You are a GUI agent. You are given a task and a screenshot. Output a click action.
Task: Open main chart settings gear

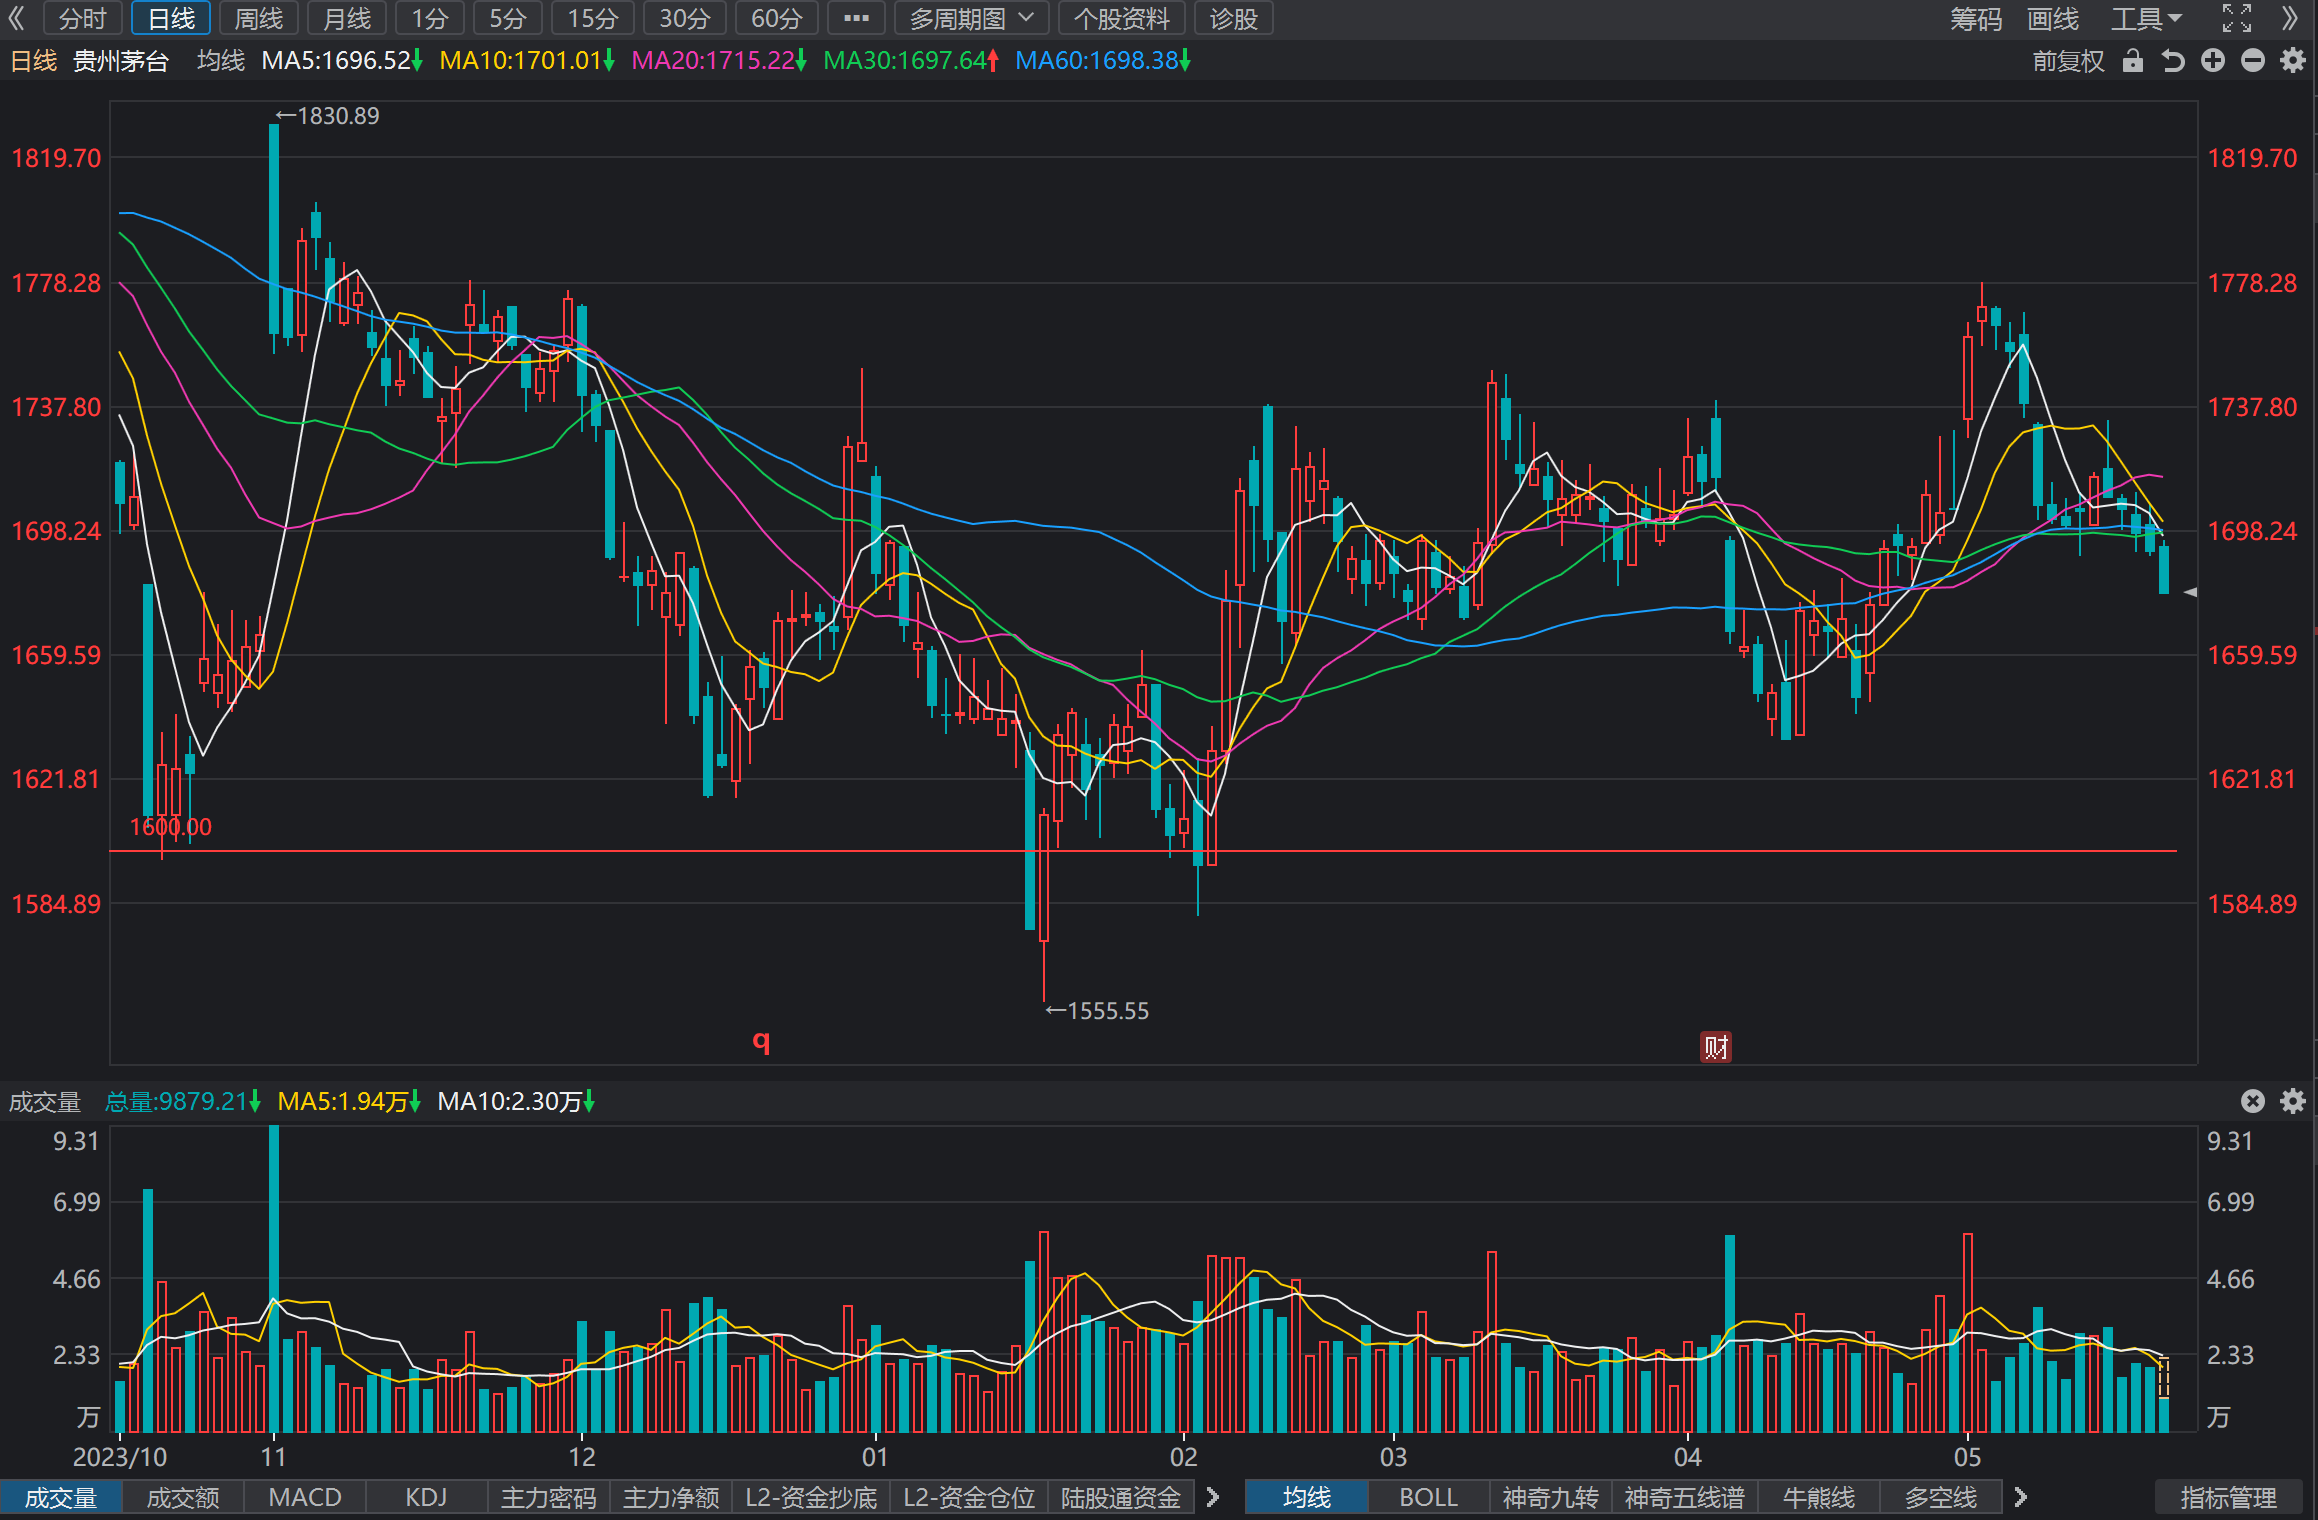(x=2293, y=61)
